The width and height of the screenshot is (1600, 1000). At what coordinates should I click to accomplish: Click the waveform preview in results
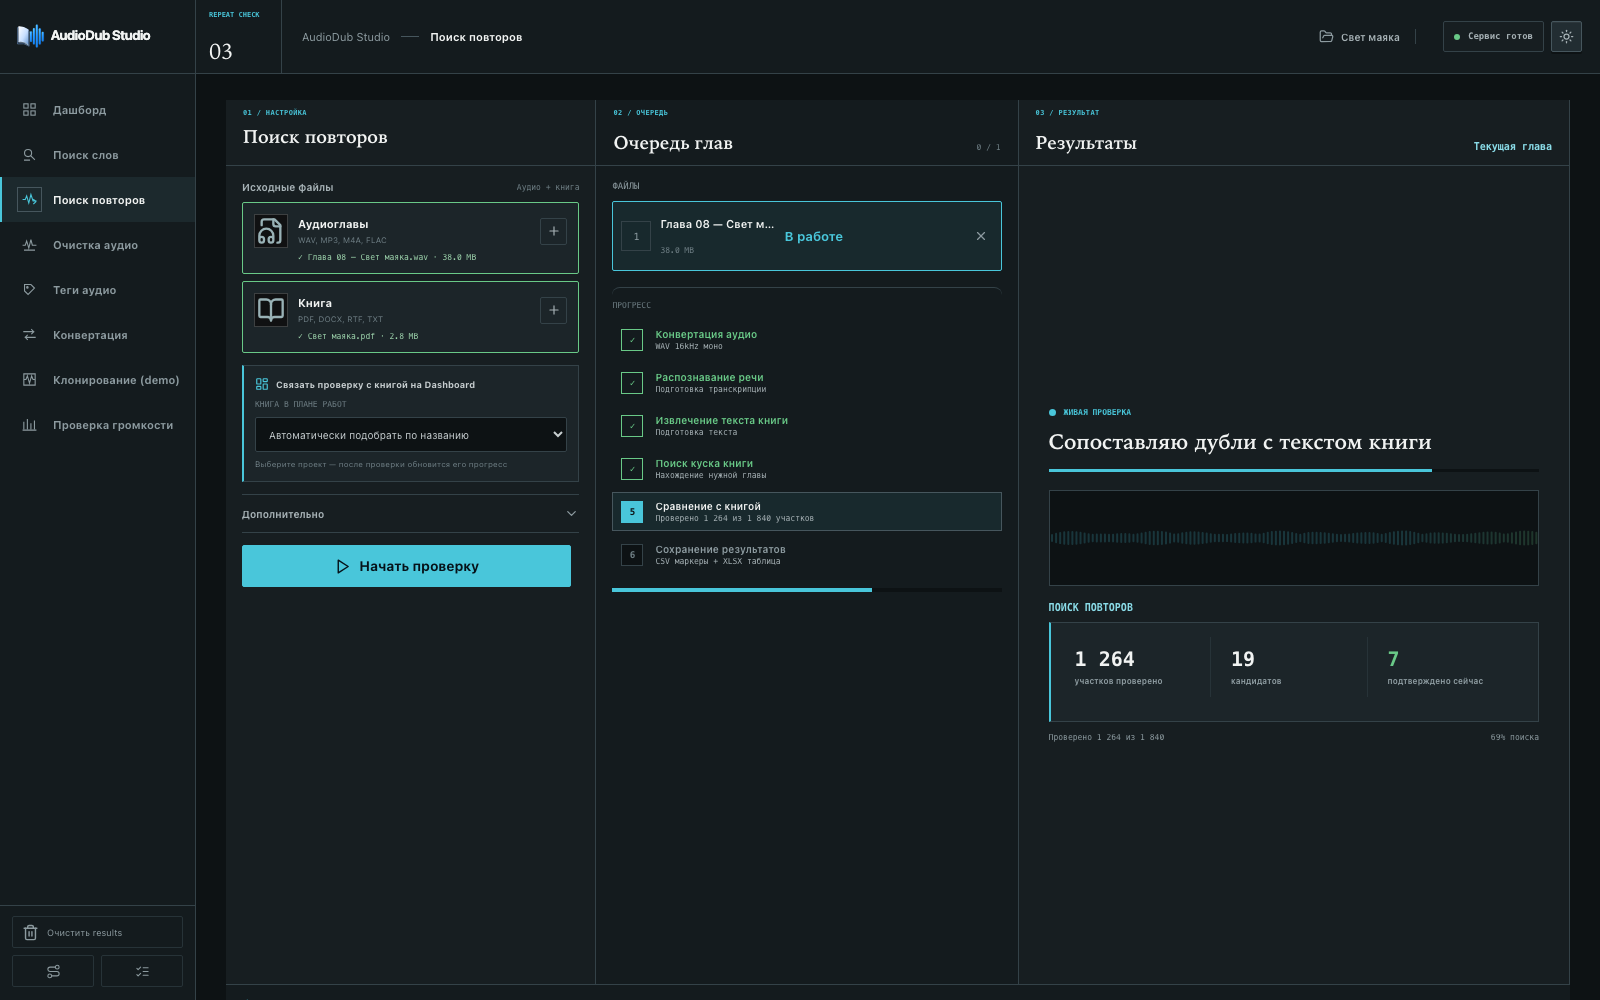click(1293, 538)
